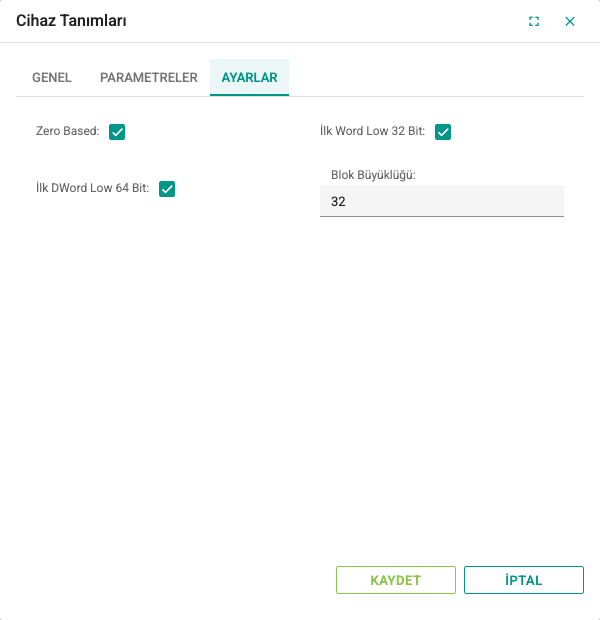The width and height of the screenshot is (600, 620).
Task: Click the Blok Büyüklüğü field label
Action: tap(373, 175)
